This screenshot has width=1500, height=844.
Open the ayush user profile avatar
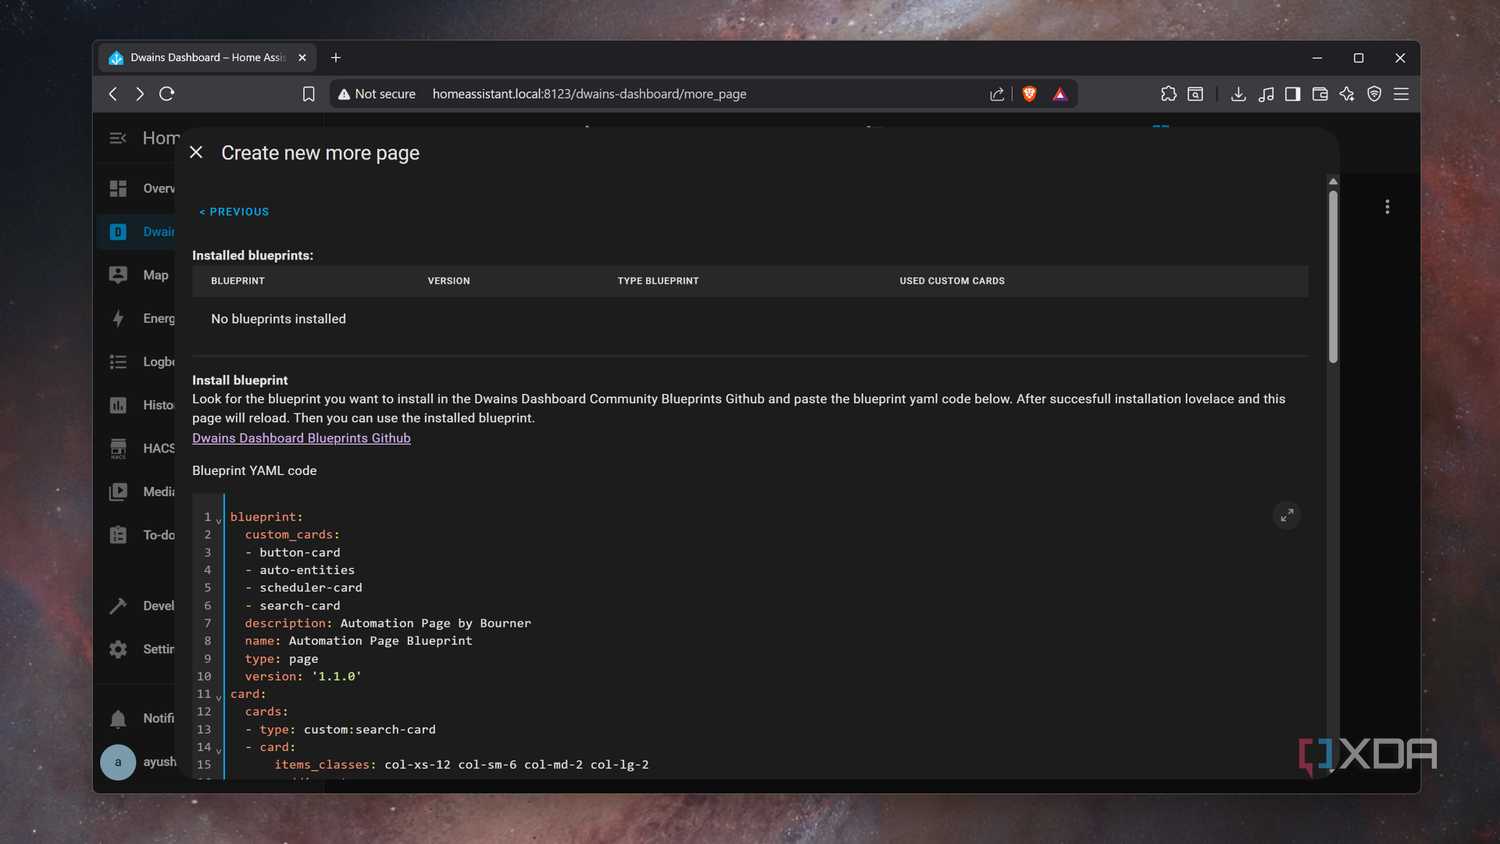click(118, 762)
